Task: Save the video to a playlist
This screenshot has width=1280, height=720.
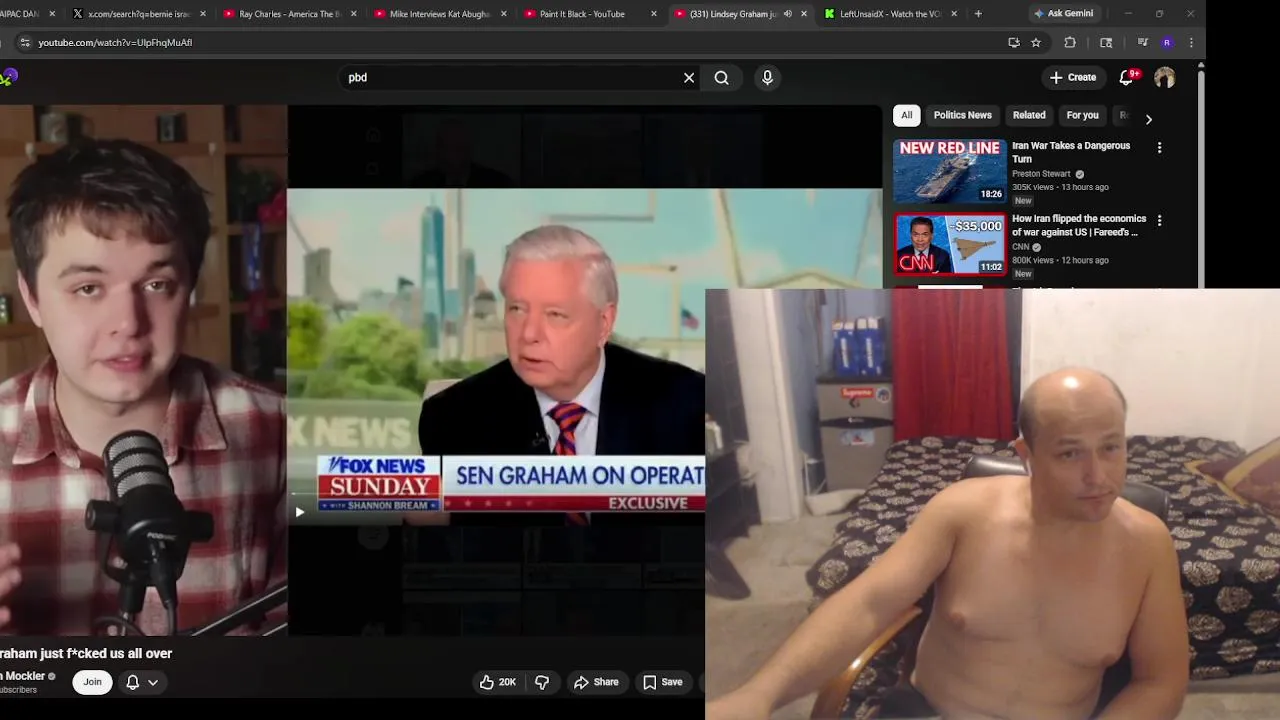Action: pyautogui.click(x=662, y=682)
